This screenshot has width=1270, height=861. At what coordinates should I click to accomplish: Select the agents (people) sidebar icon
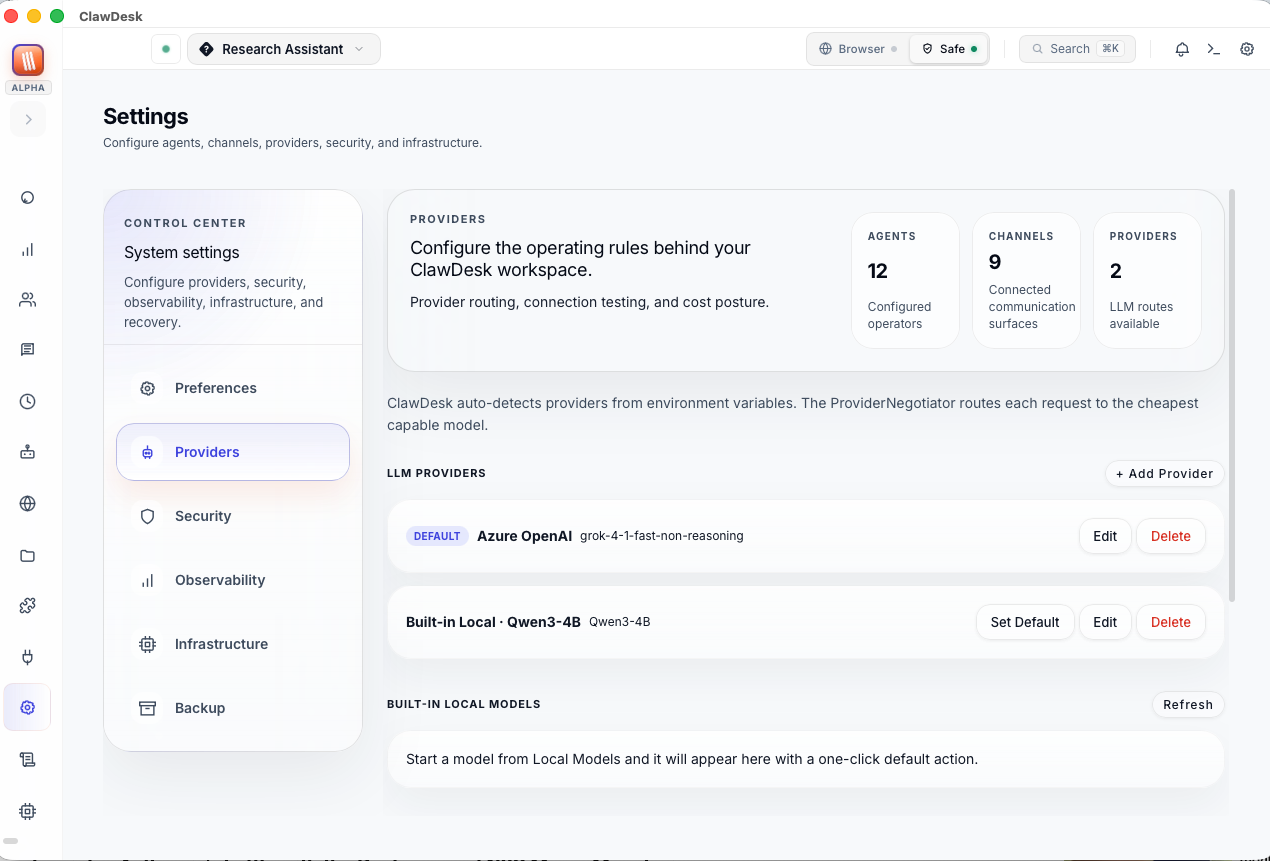(x=27, y=299)
